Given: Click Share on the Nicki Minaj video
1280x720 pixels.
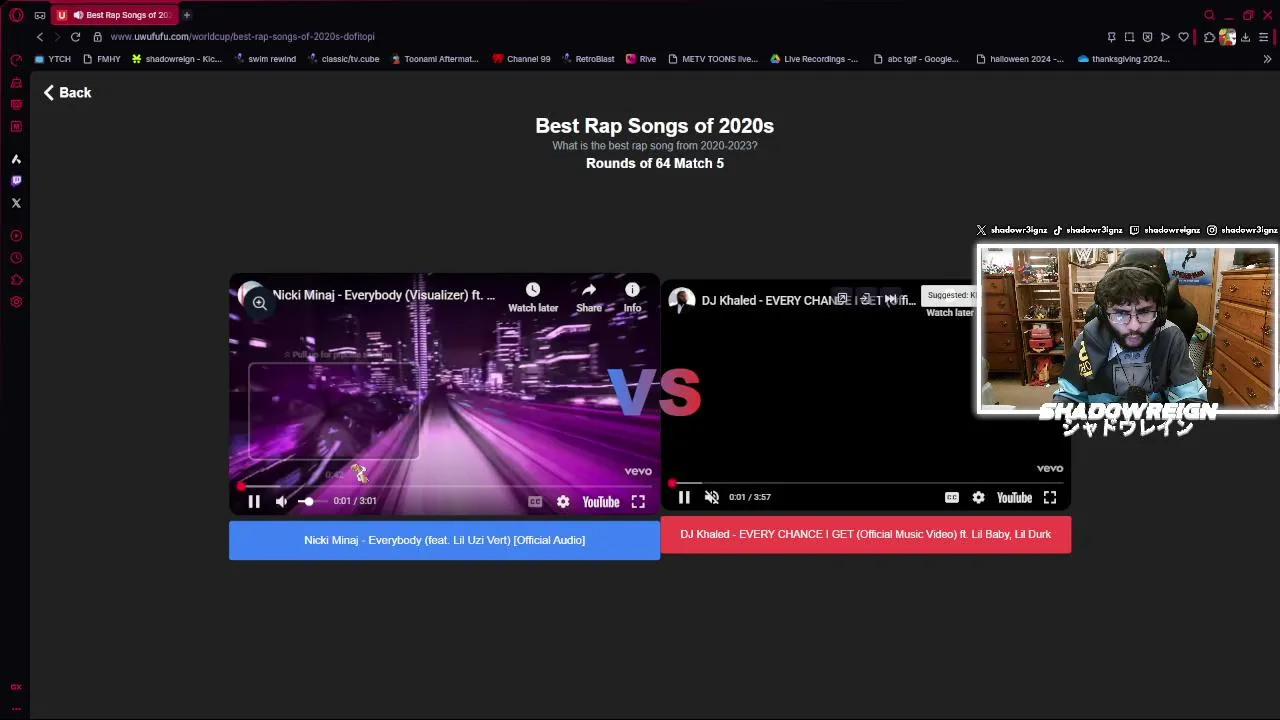Looking at the screenshot, I should point(589,297).
